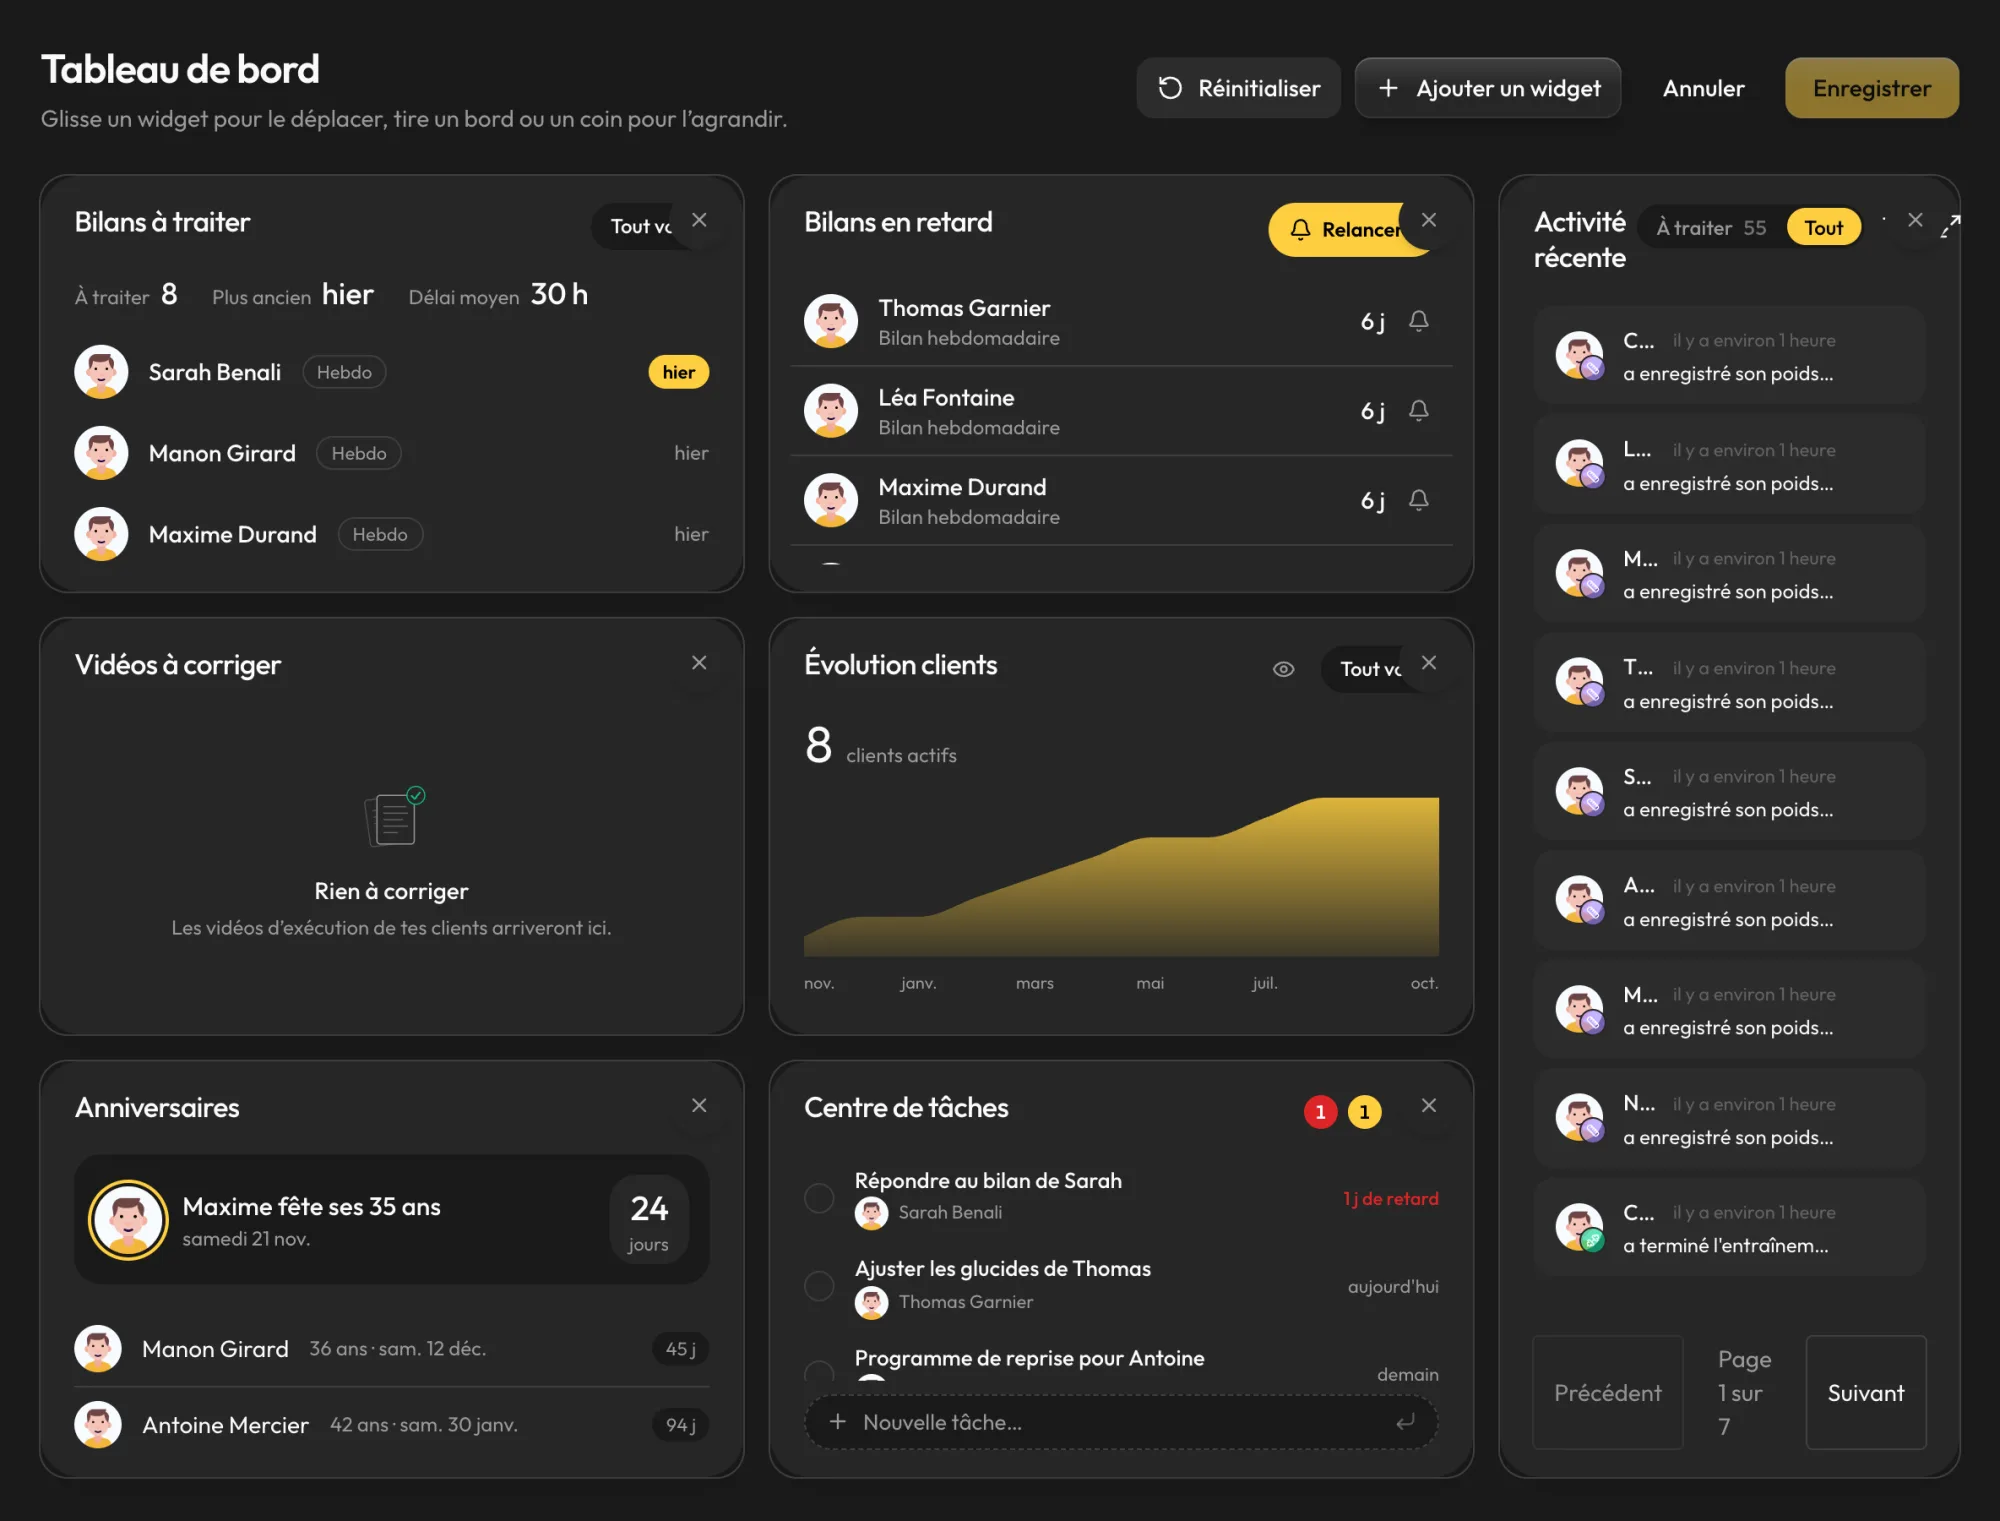
Task: Click the clients actifs area chart
Action: (x=1121, y=877)
